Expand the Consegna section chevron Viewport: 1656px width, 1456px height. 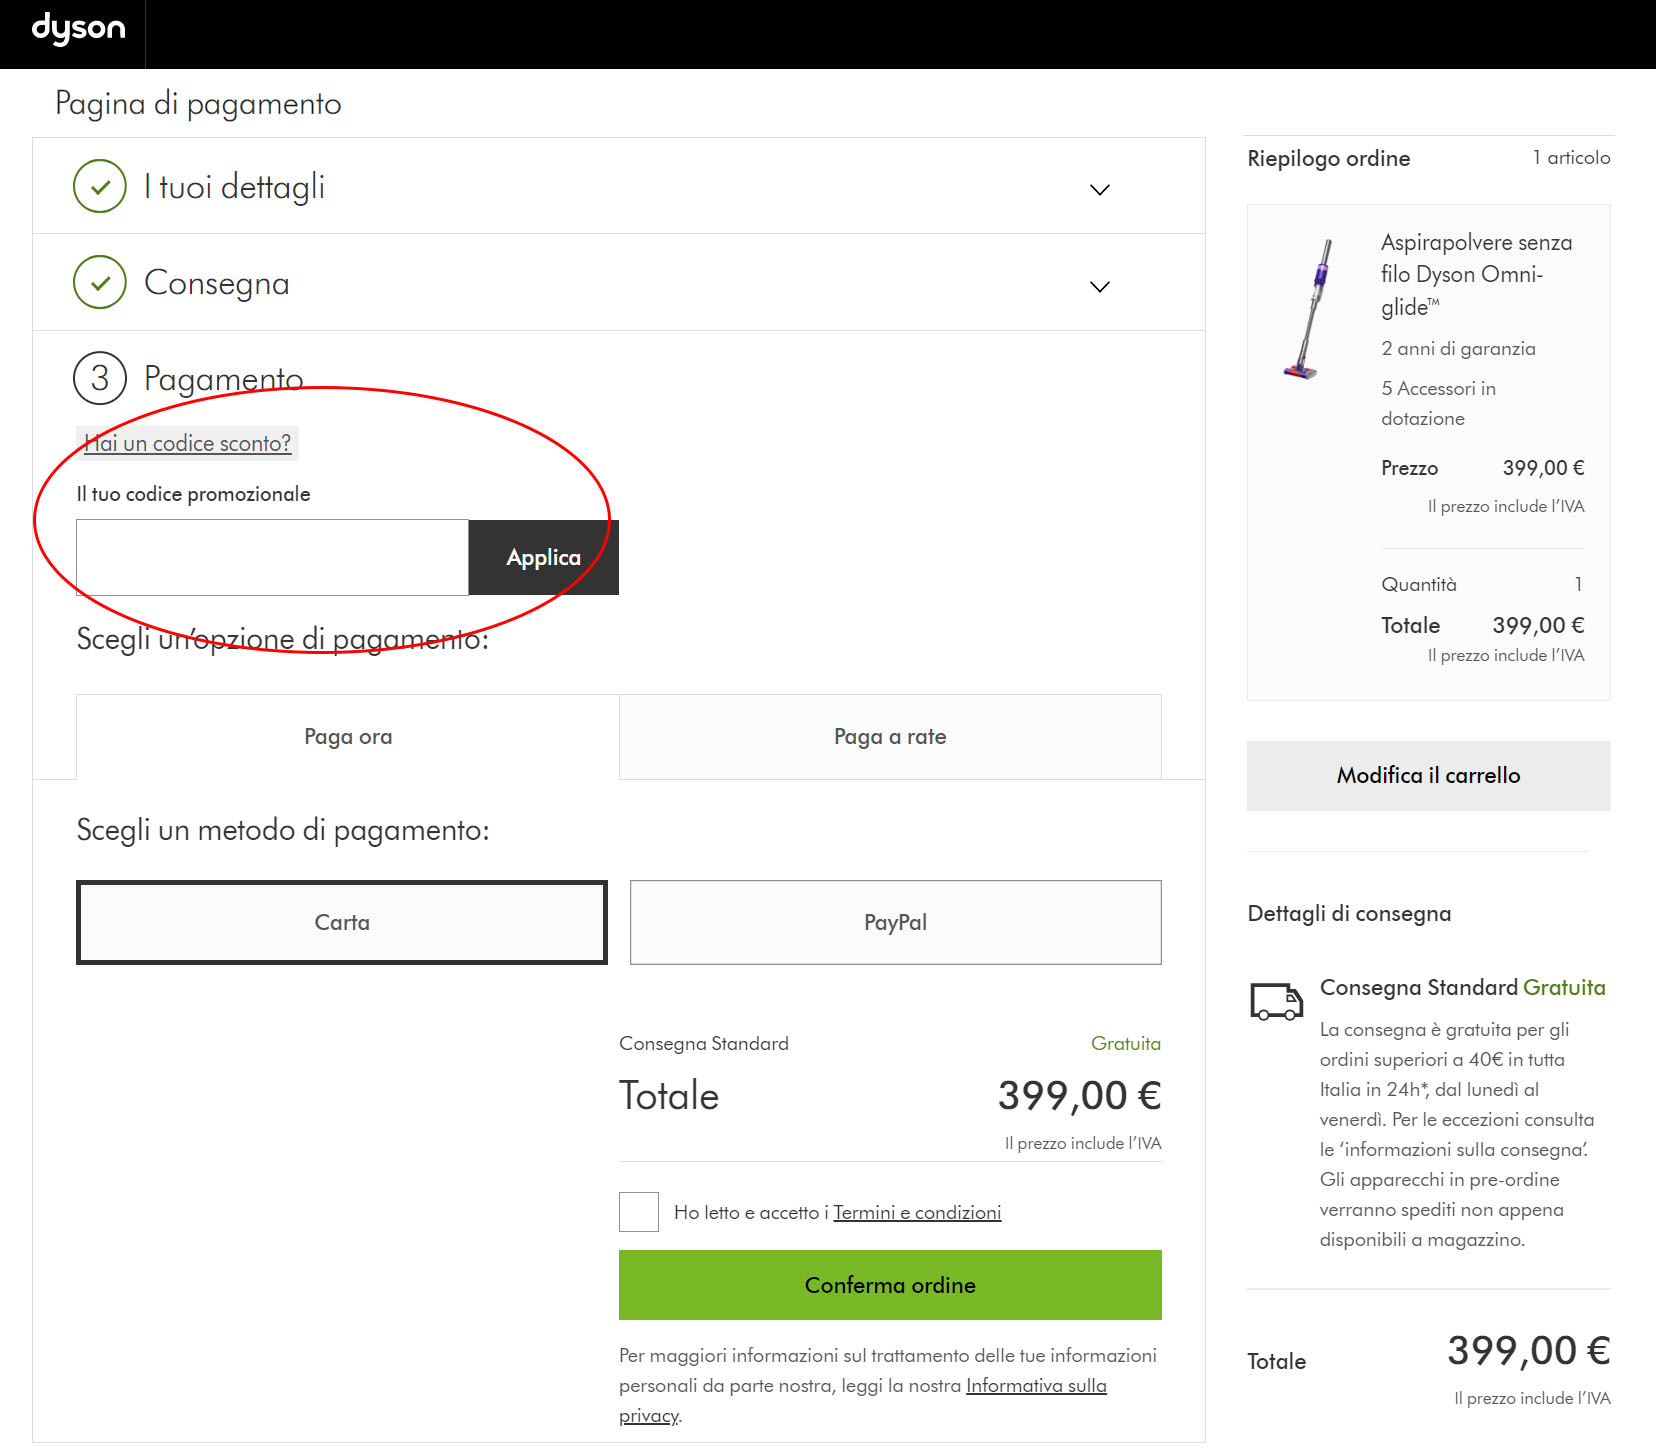[1099, 287]
